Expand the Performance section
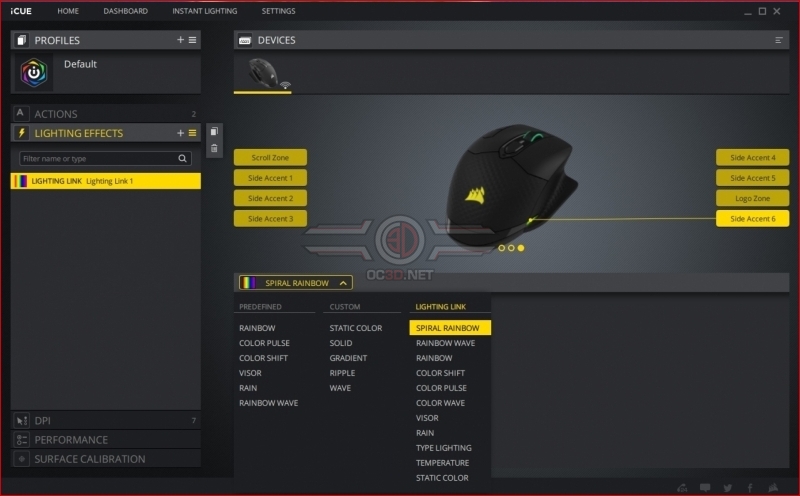 click(106, 440)
